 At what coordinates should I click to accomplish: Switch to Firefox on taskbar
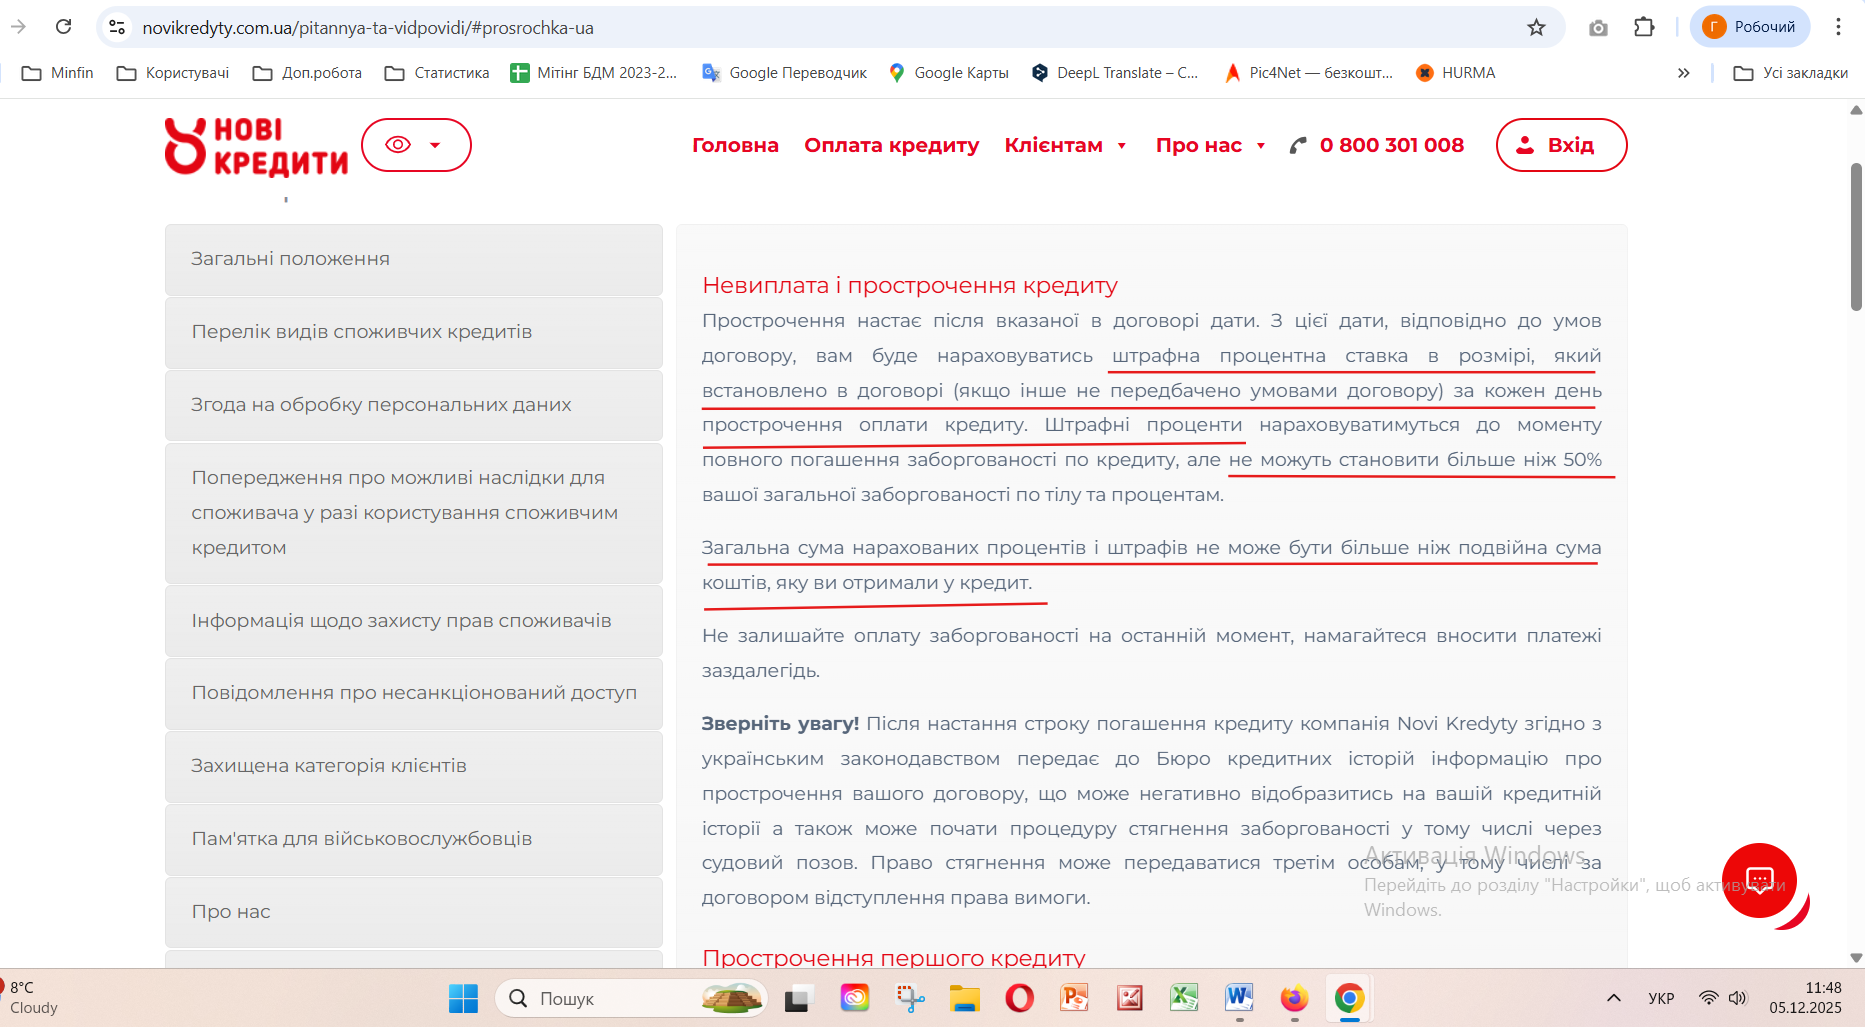1294,998
